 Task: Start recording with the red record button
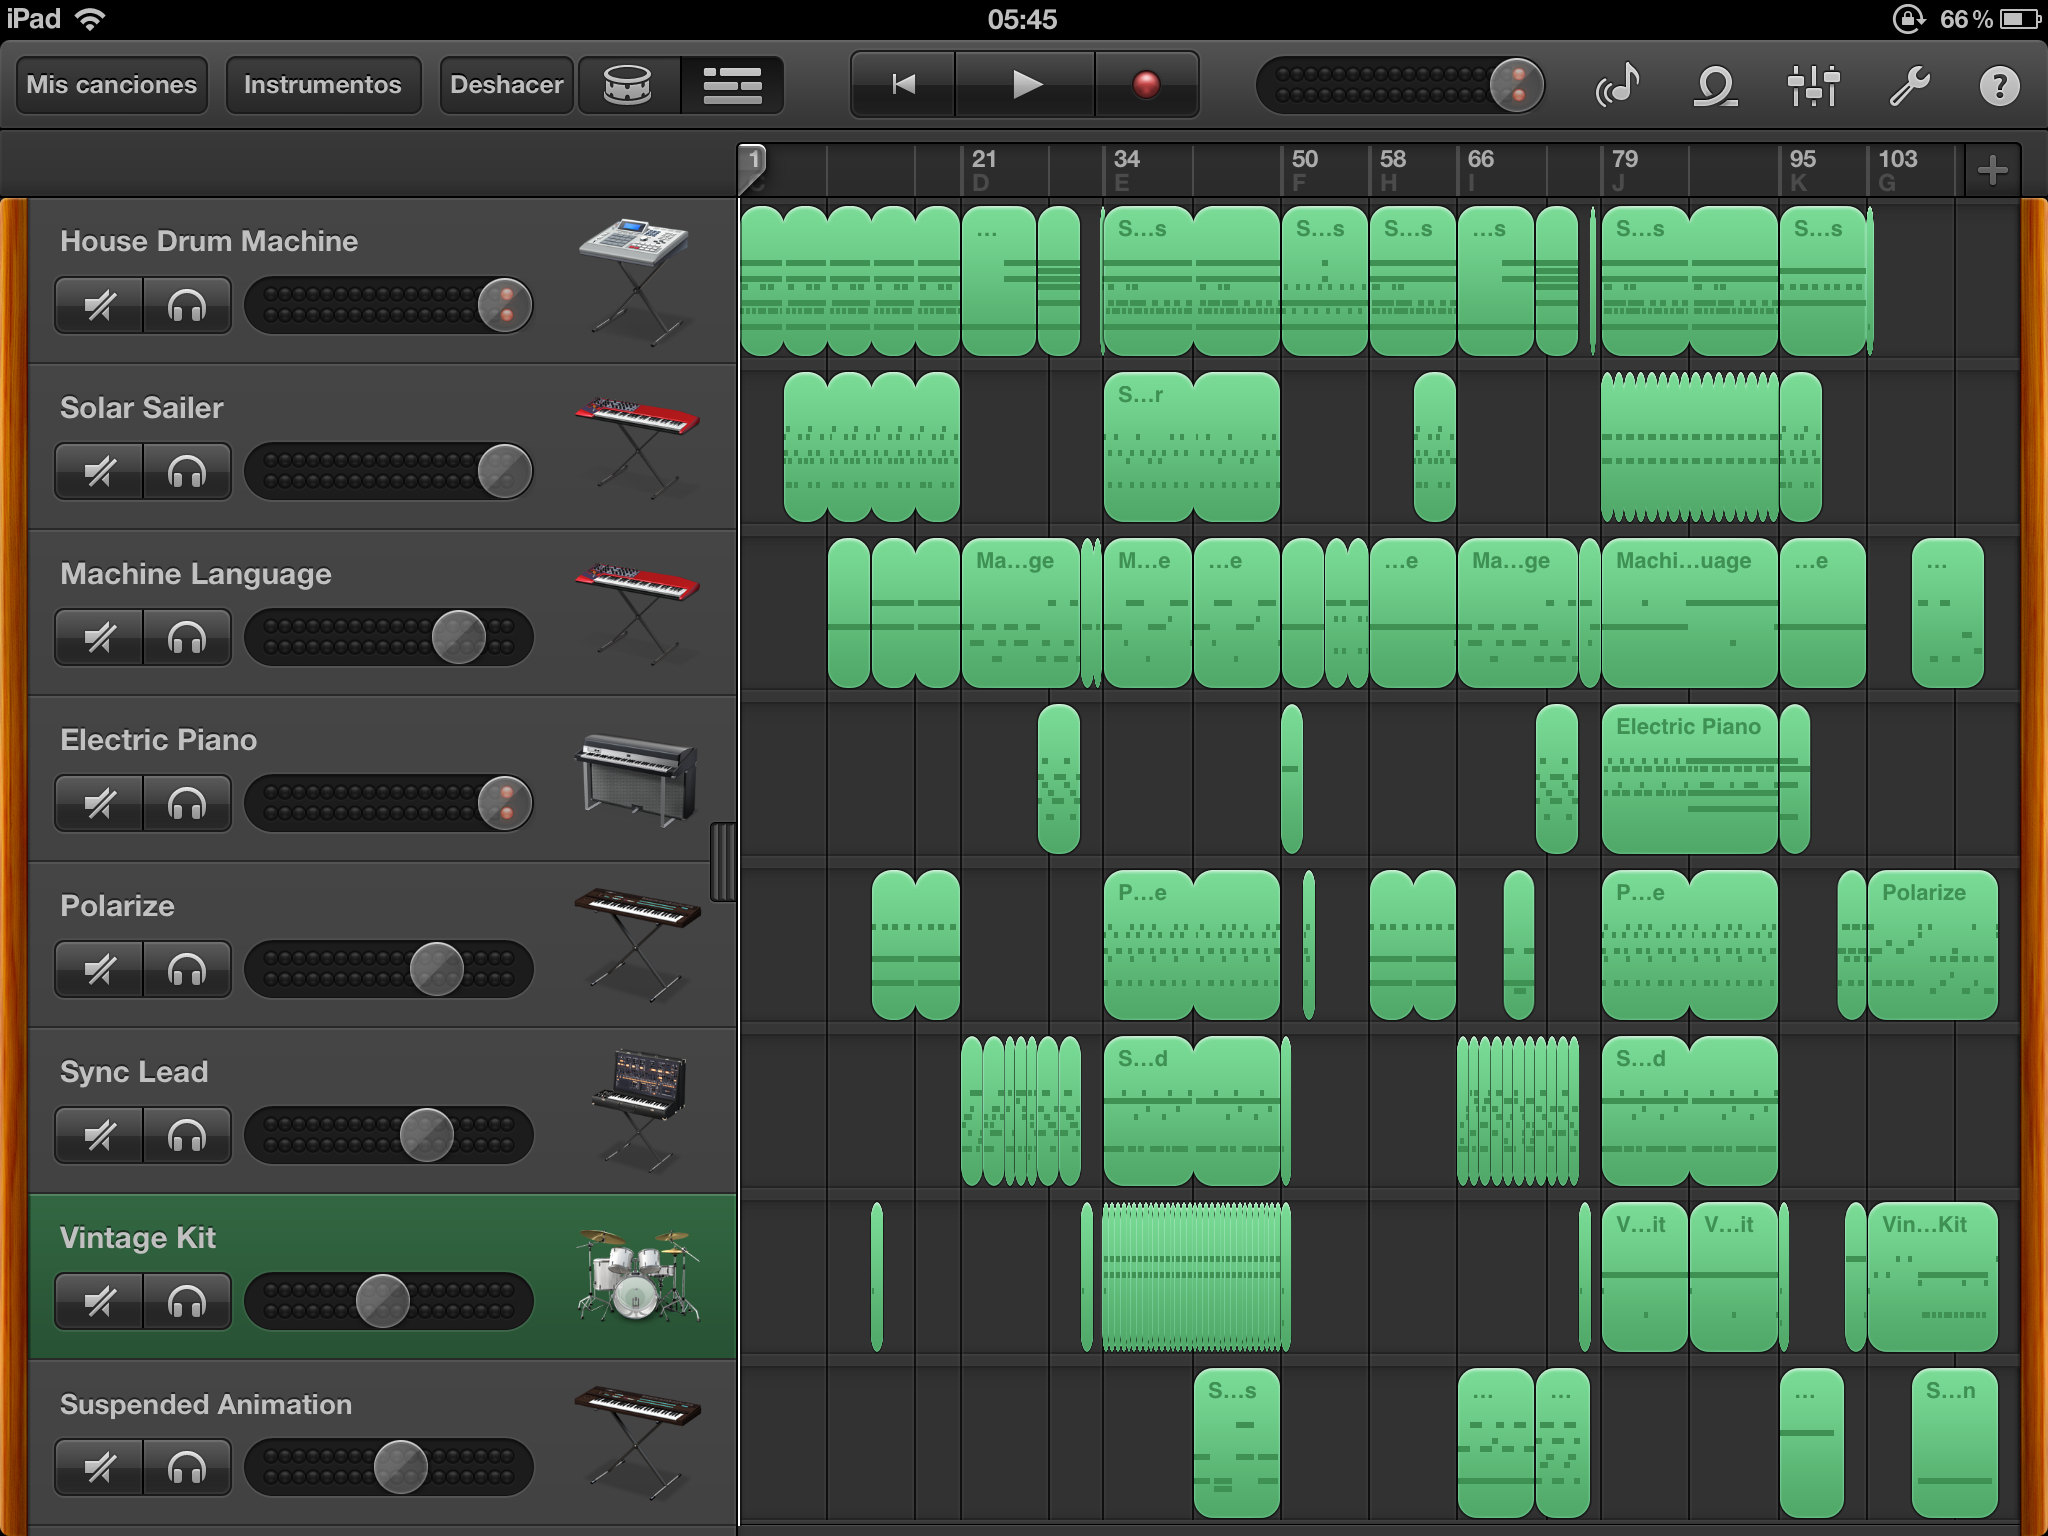[1146, 85]
